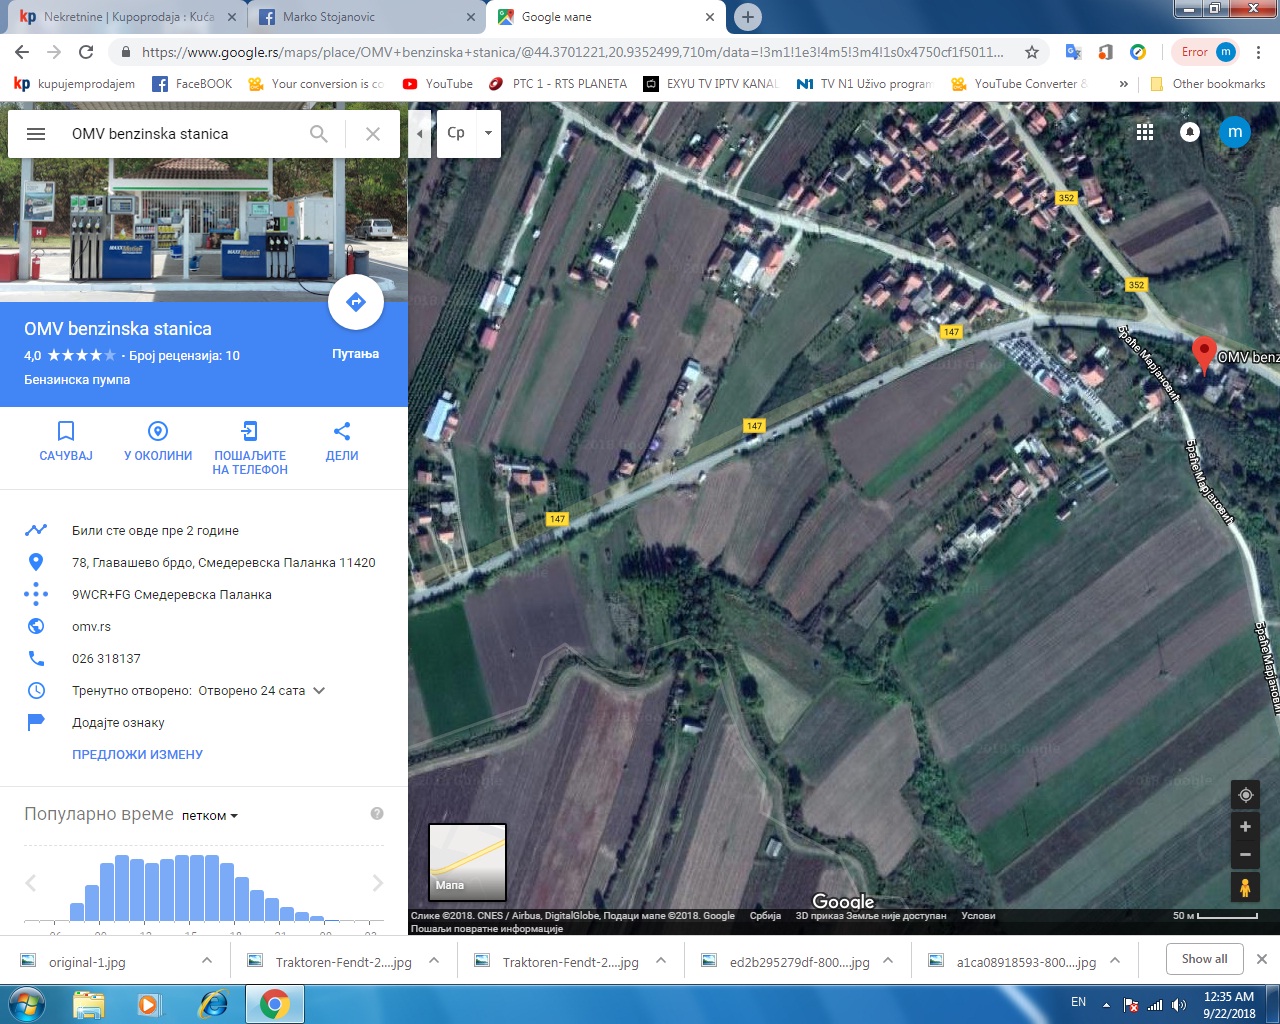Viewport: 1280px width, 1024px height.
Task: Click the show my location button
Action: click(1245, 795)
